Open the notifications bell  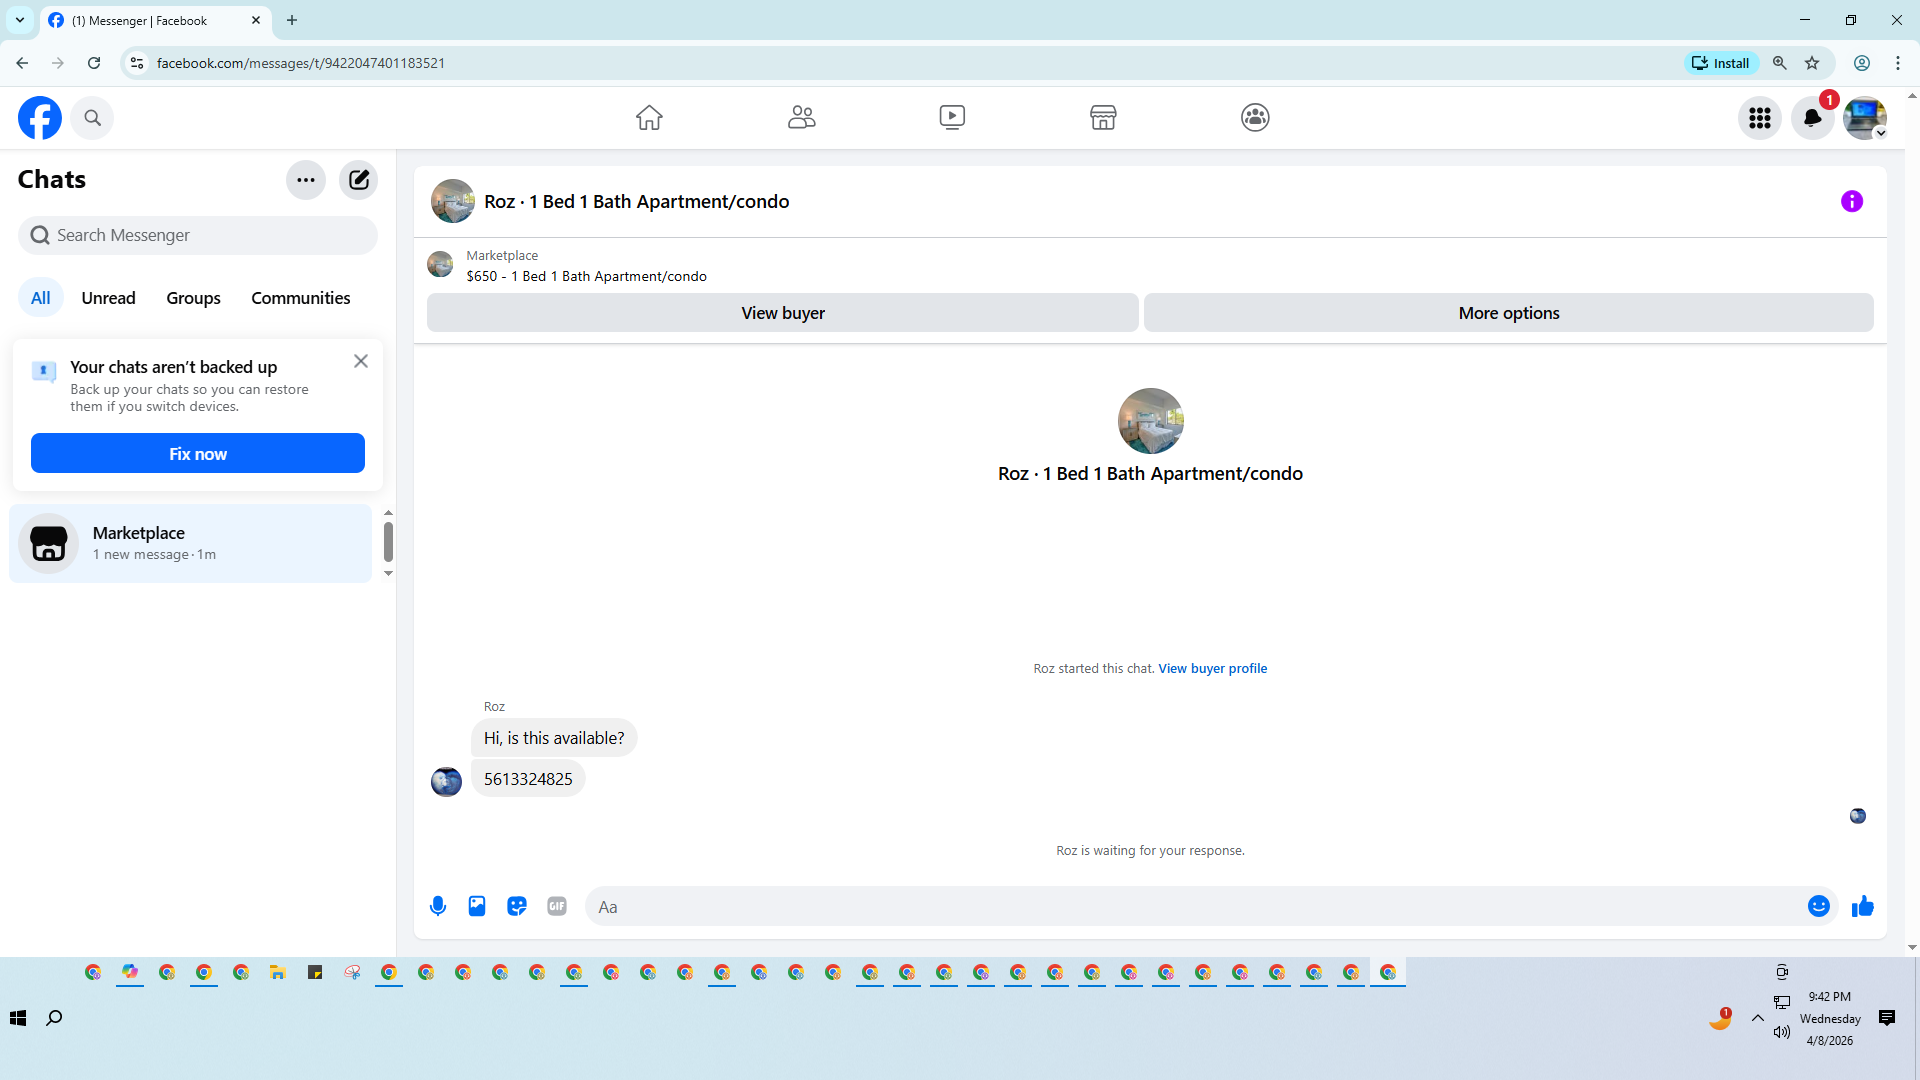[x=1812, y=118]
